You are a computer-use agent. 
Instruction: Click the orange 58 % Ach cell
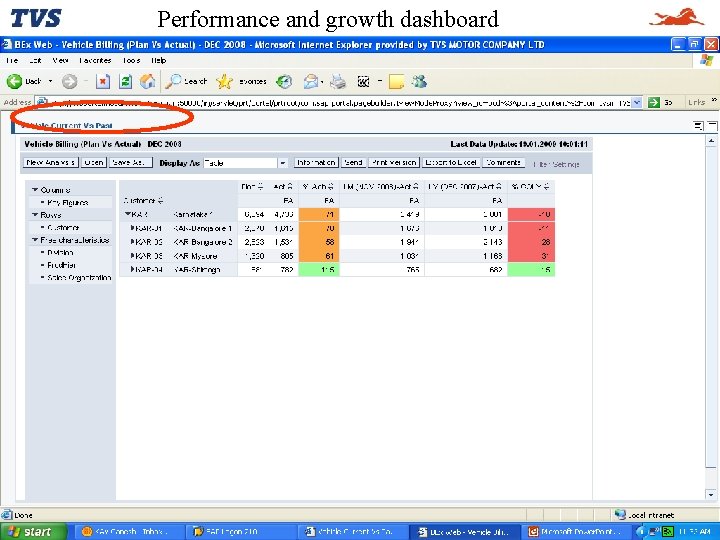tap(319, 242)
